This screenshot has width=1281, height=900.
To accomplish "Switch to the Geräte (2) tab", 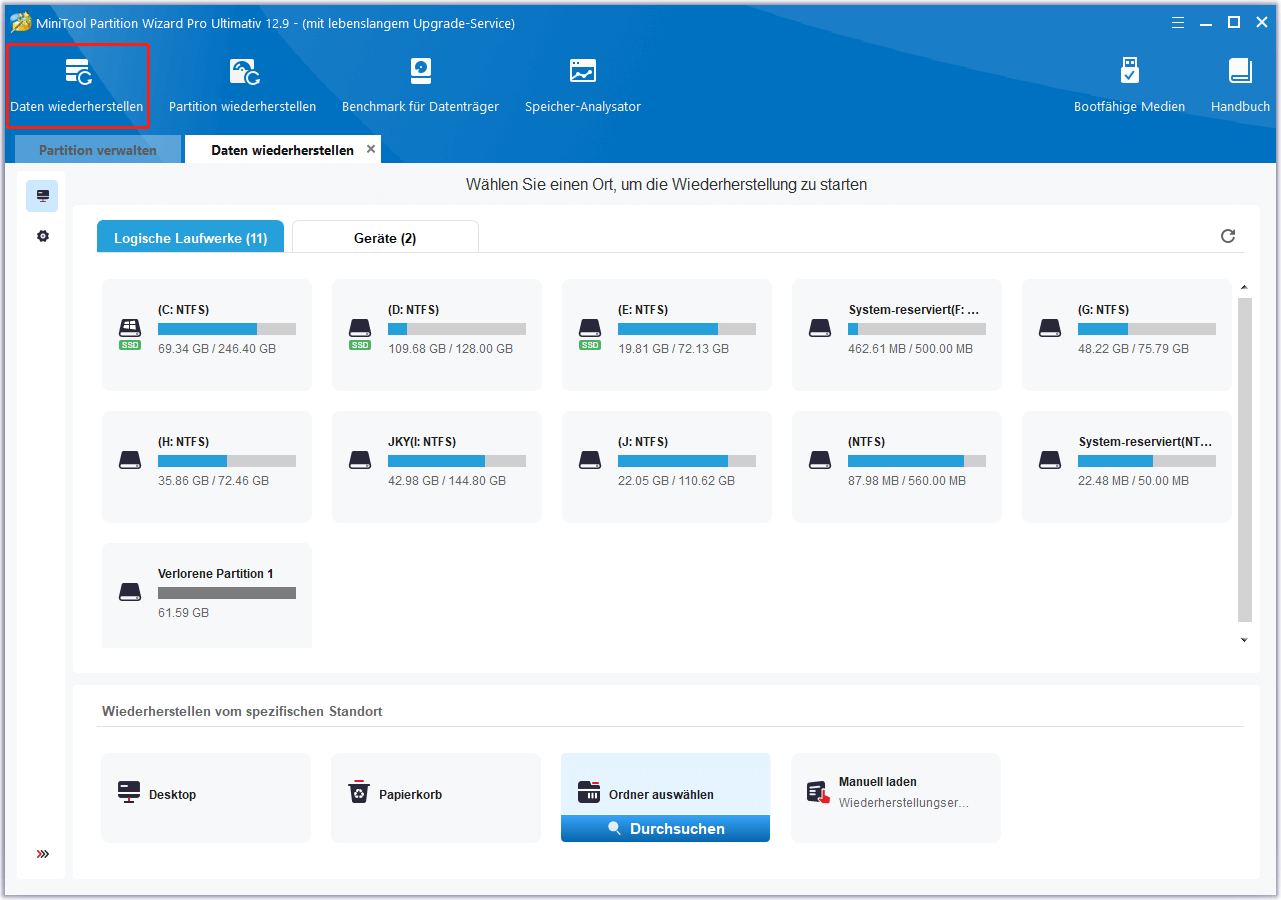I will [x=385, y=238].
